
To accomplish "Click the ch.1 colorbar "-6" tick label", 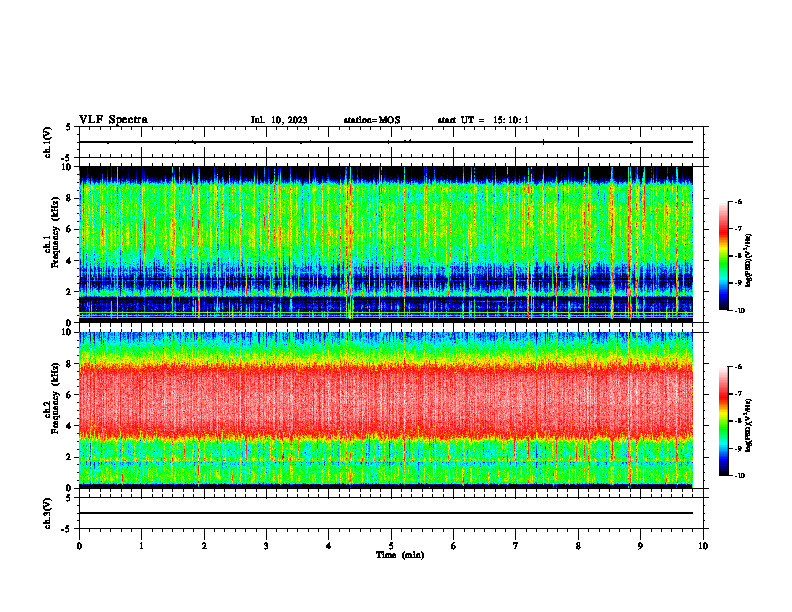I will pos(739,201).
